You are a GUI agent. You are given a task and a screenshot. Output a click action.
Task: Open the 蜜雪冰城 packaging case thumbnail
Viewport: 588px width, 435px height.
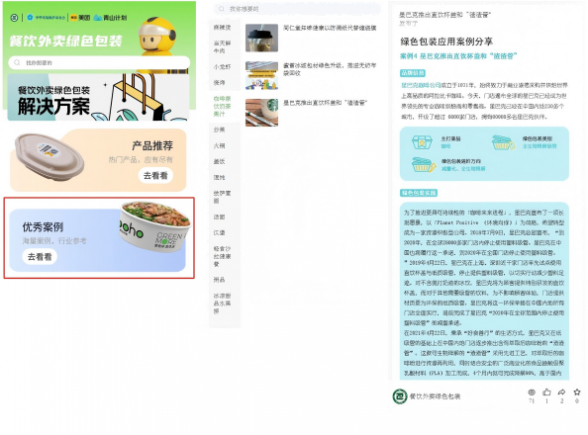coord(262,75)
